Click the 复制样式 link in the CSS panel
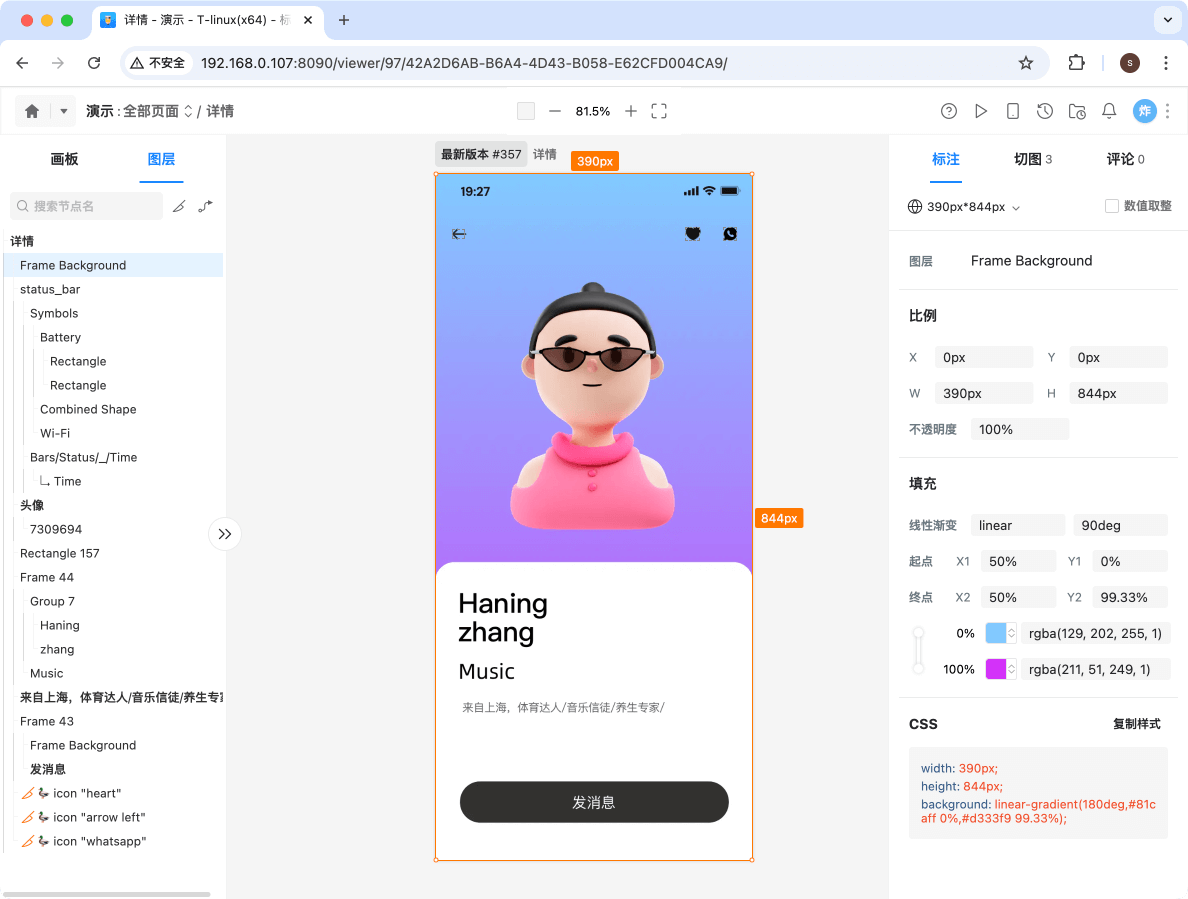 tap(1137, 724)
